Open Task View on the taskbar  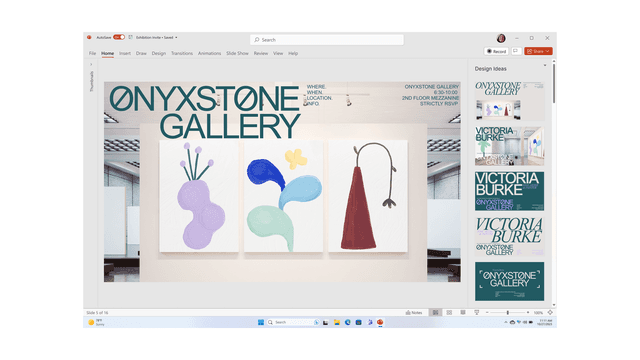click(325, 322)
